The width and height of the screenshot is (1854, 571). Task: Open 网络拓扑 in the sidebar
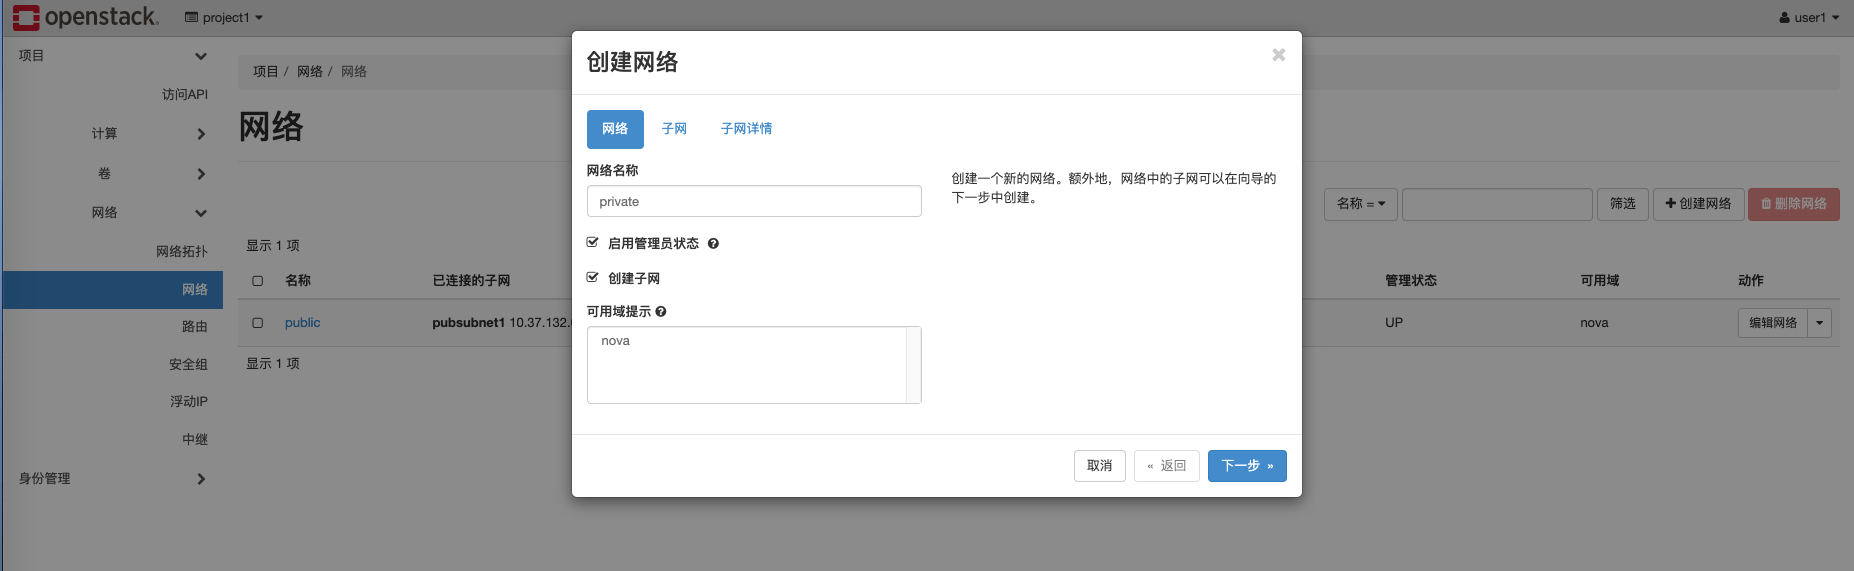[182, 252]
